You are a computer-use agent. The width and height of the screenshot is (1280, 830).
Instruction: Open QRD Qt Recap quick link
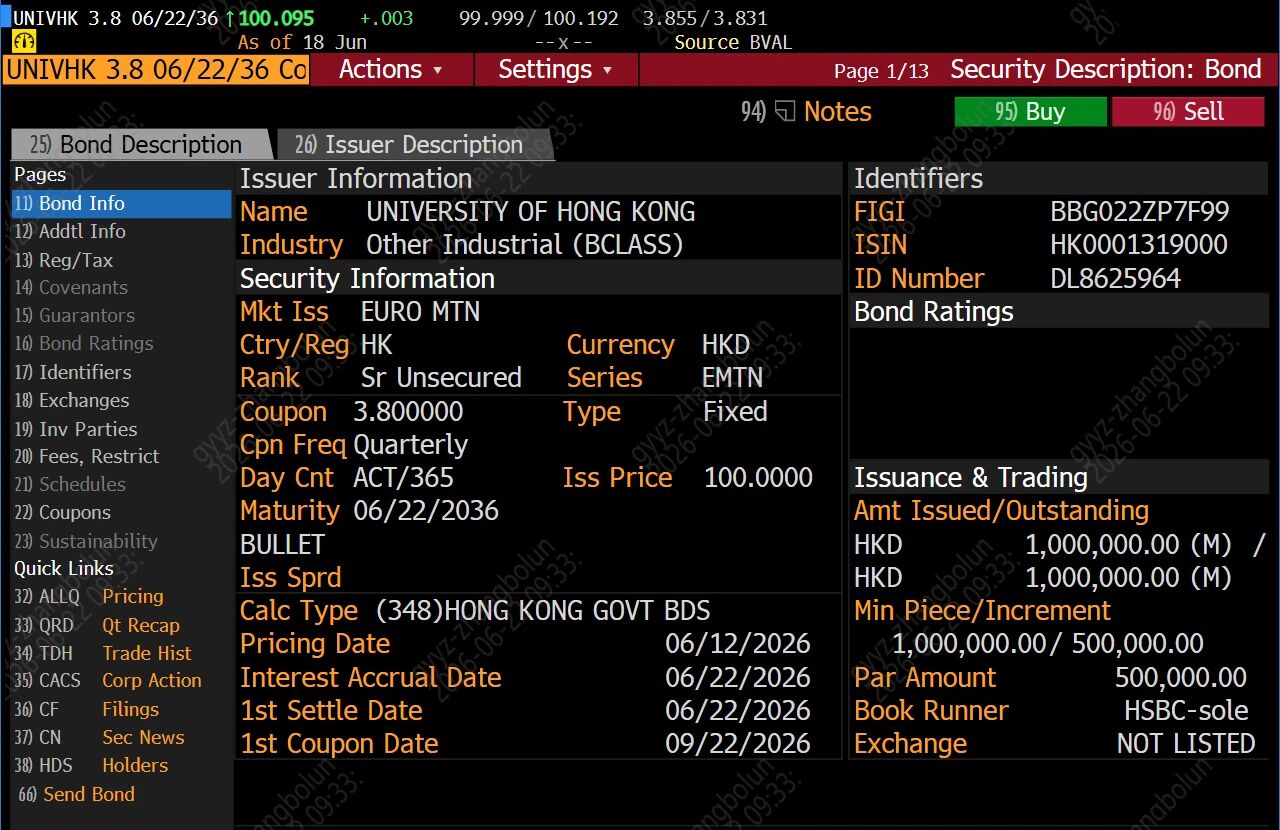97,625
